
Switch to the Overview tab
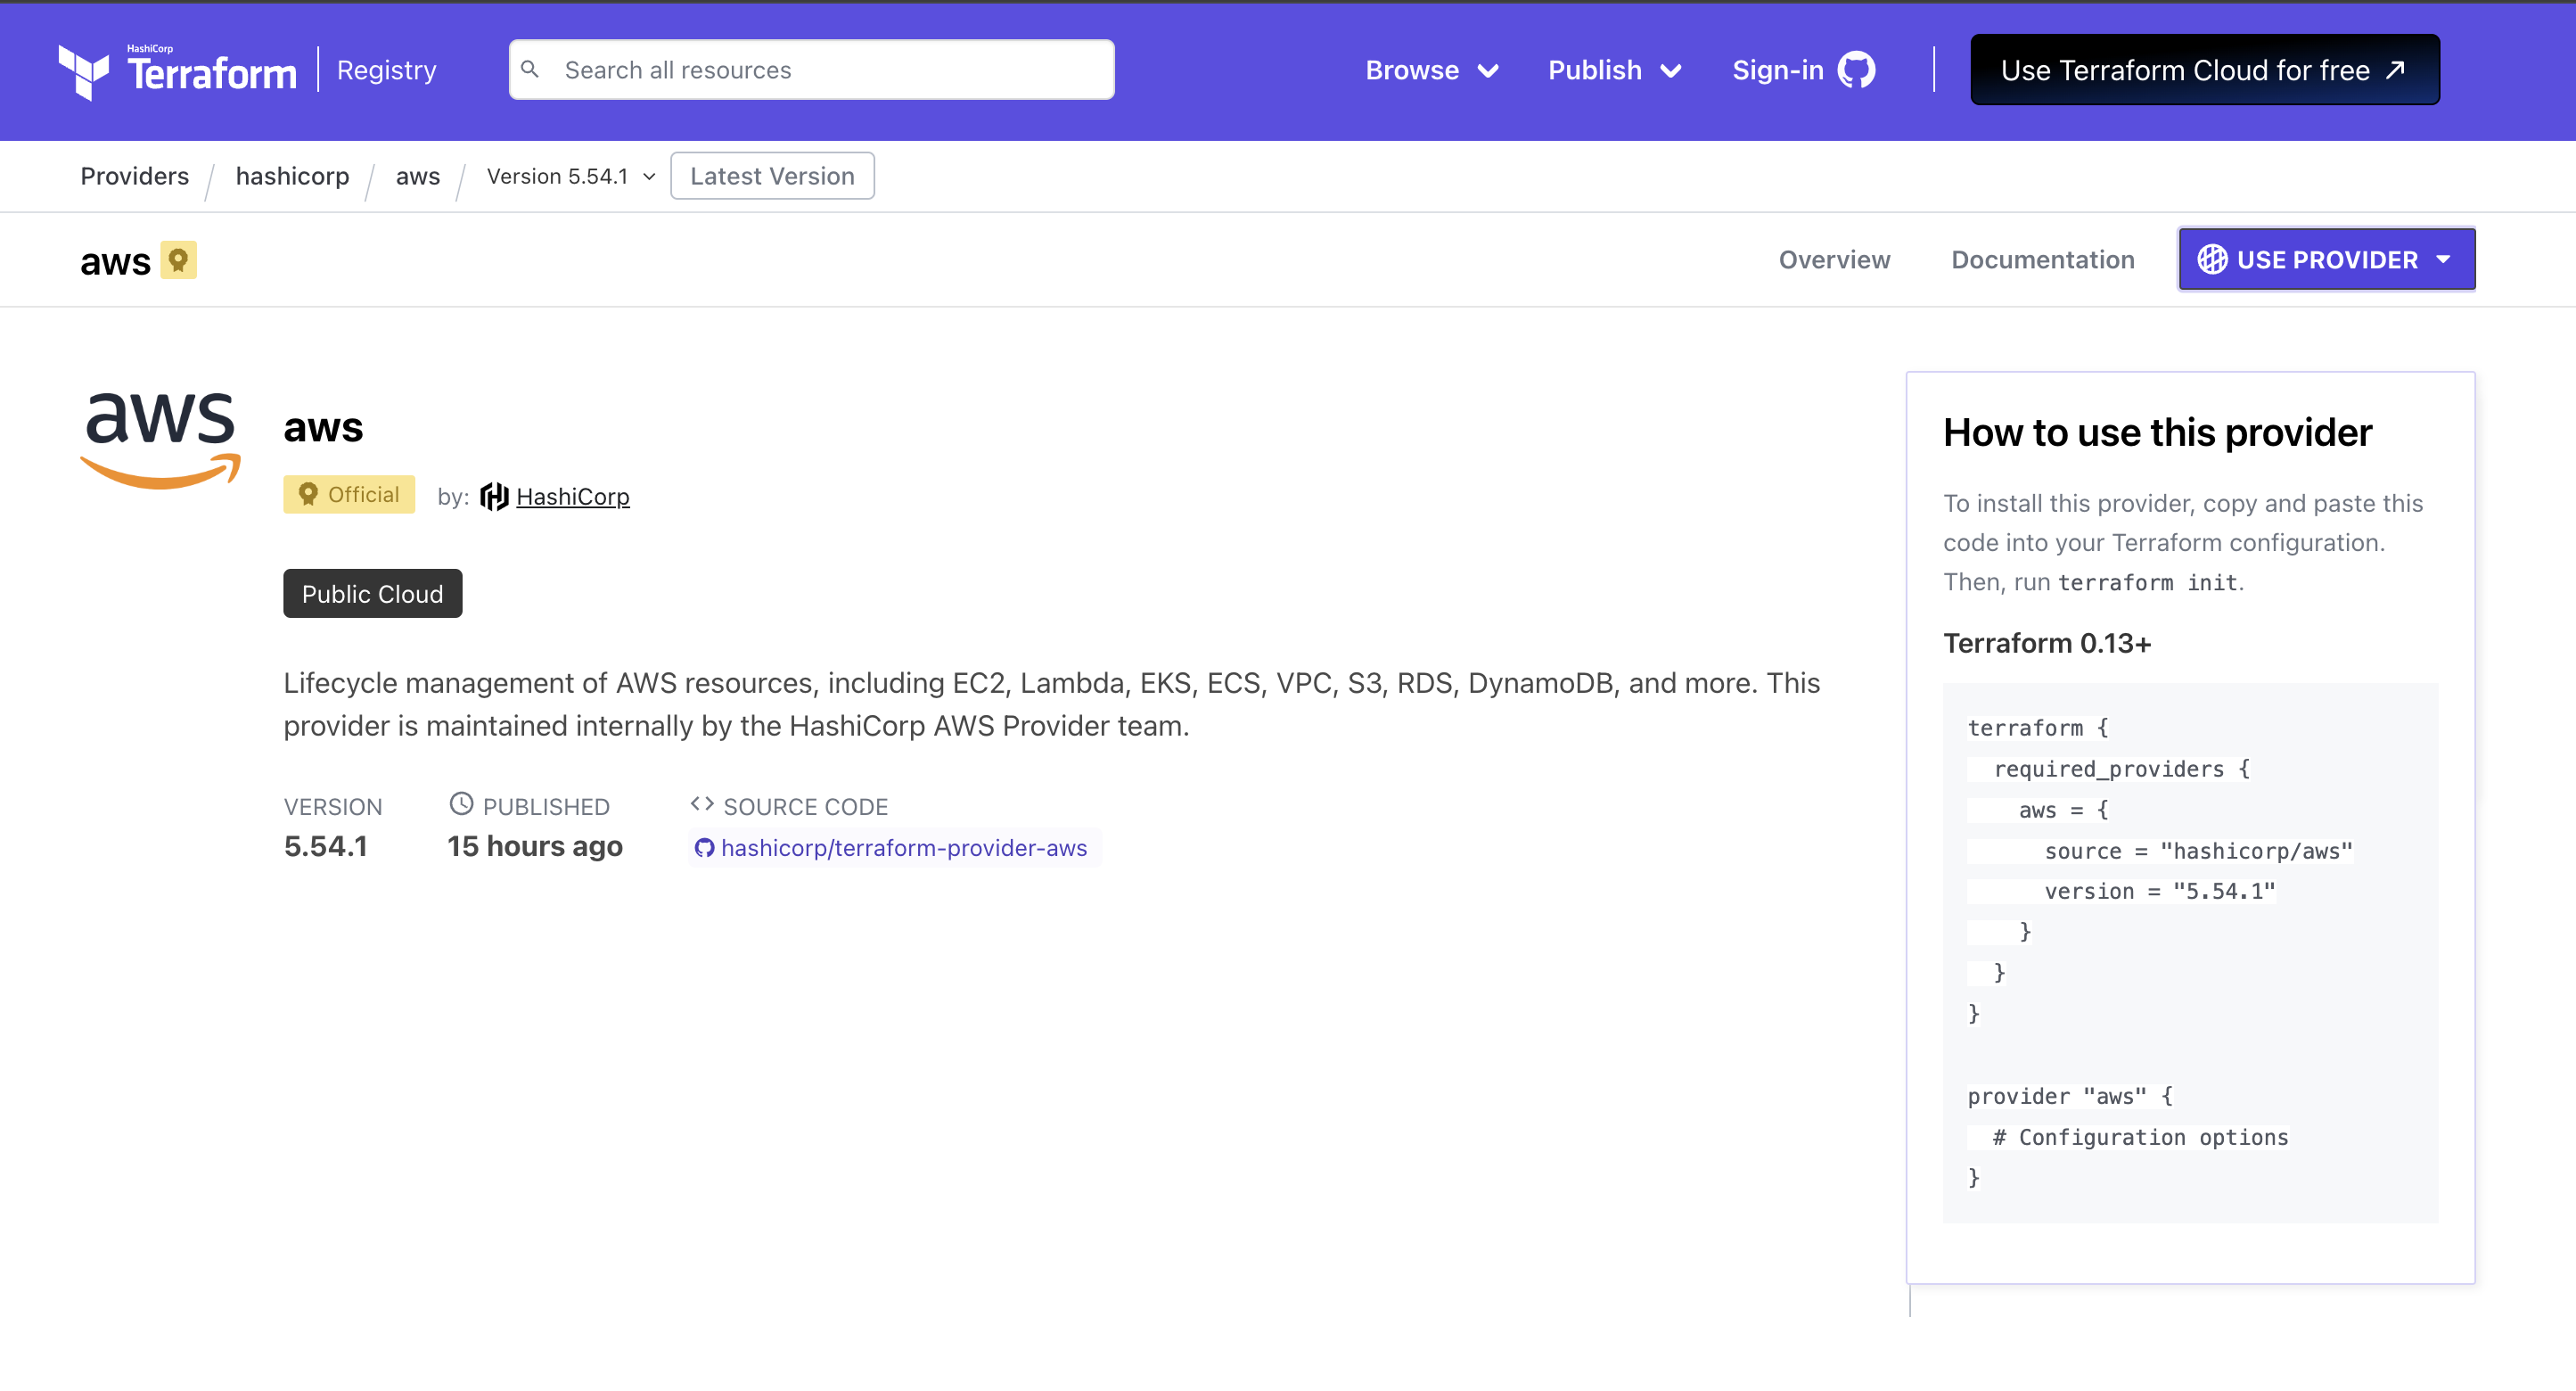(1834, 260)
